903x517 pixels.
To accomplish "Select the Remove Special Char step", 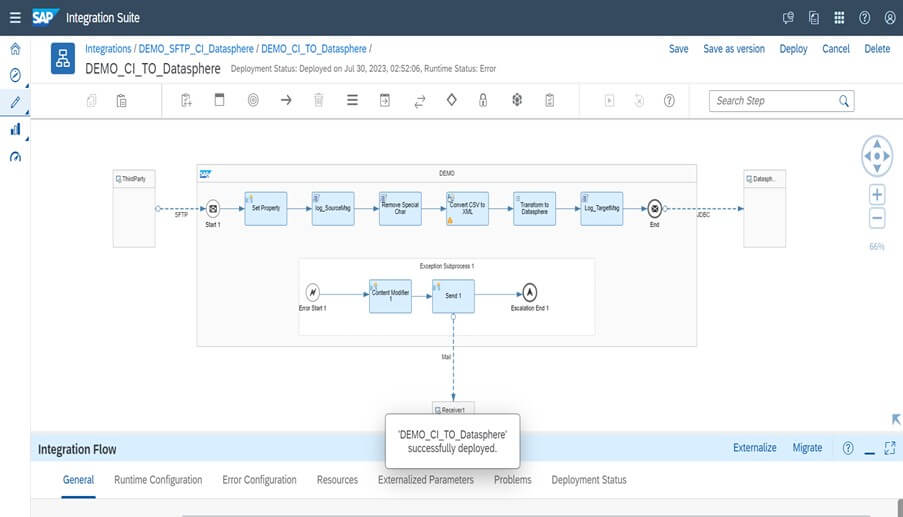I will pos(400,208).
